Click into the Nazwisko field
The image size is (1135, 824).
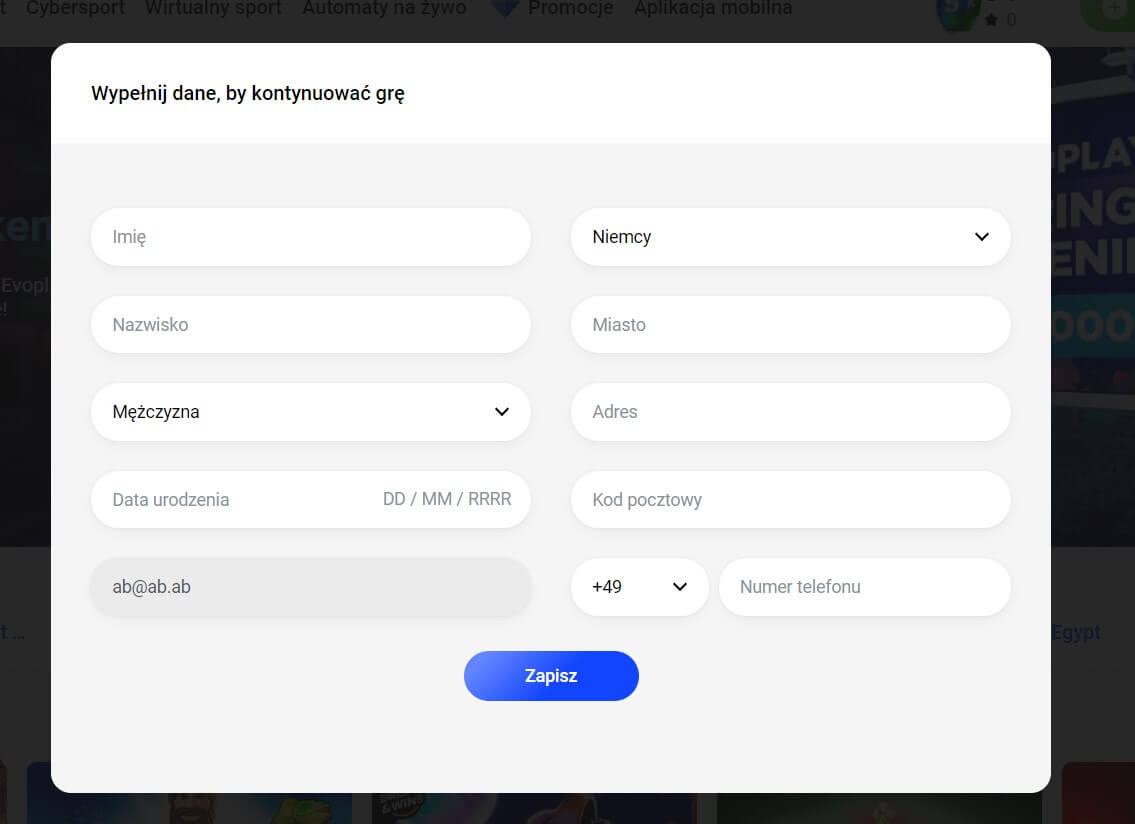point(310,325)
